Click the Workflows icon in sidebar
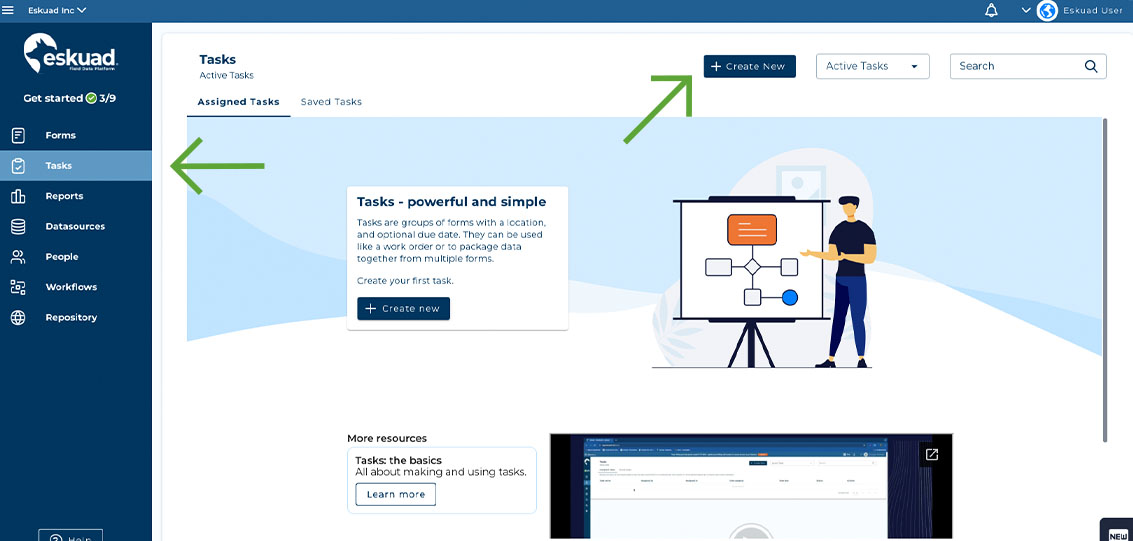Image resolution: width=1133 pixels, height=541 pixels. point(18,287)
